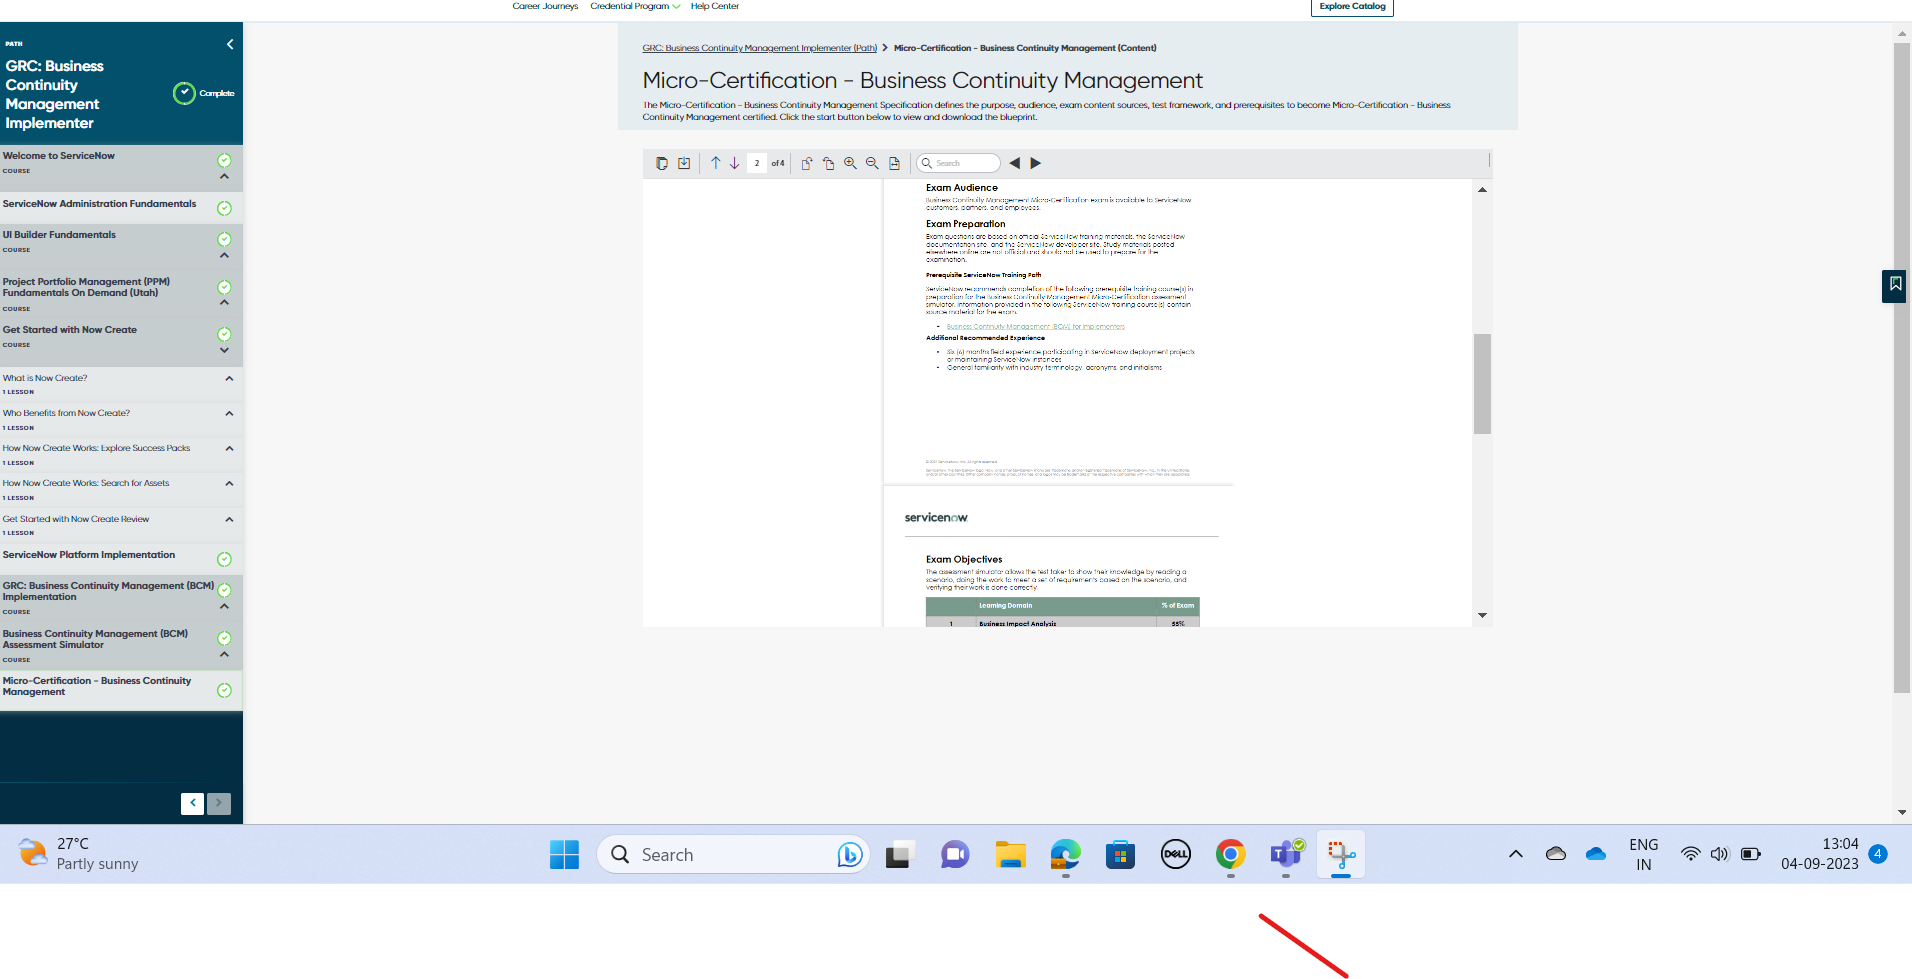
Task: Collapse the Get Started with Now Create course
Action: click(x=224, y=350)
